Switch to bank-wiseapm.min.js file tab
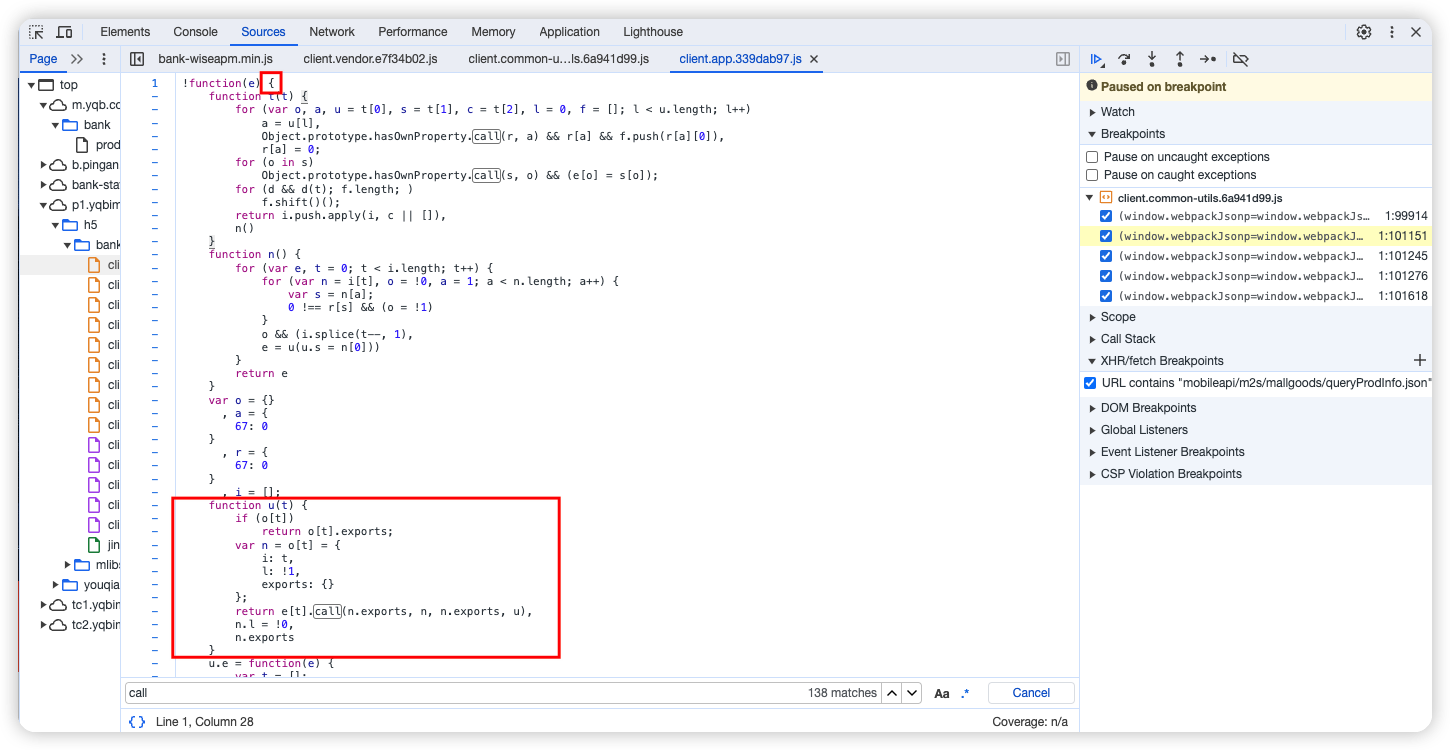 pos(215,59)
